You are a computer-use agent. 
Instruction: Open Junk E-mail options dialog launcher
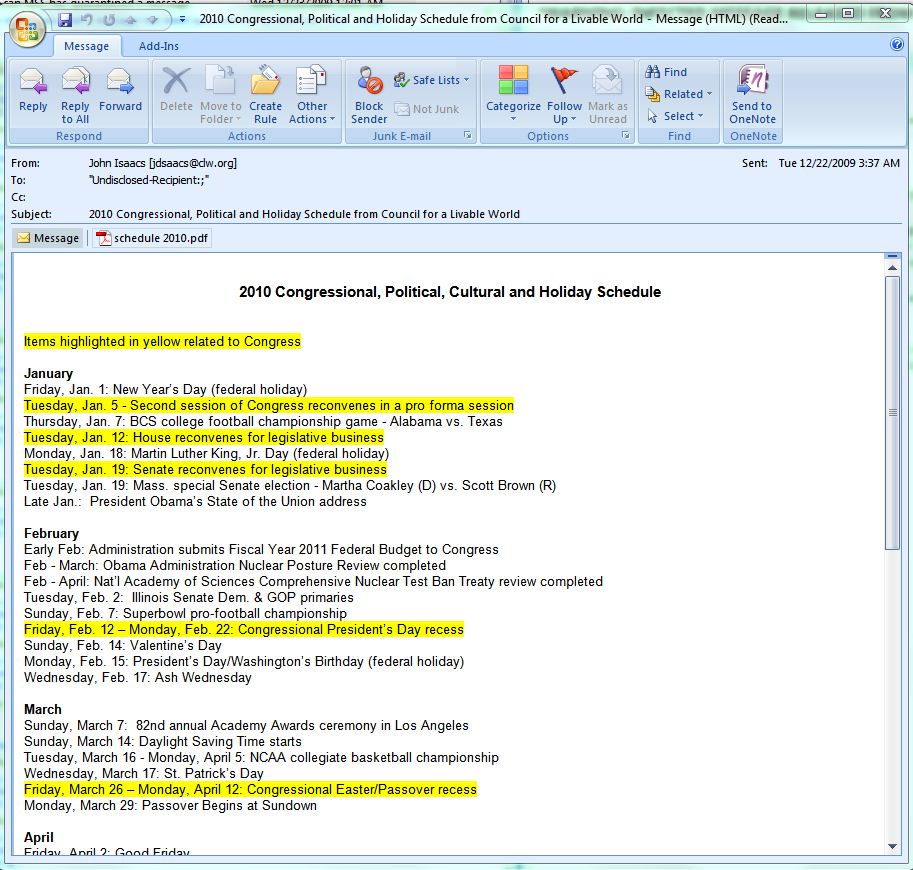(x=468, y=135)
